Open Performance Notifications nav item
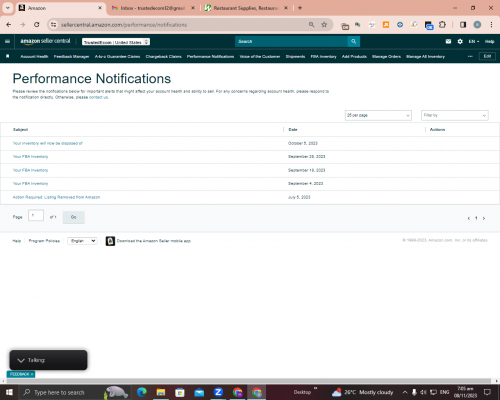This screenshot has height=400, width=500. pos(210,57)
